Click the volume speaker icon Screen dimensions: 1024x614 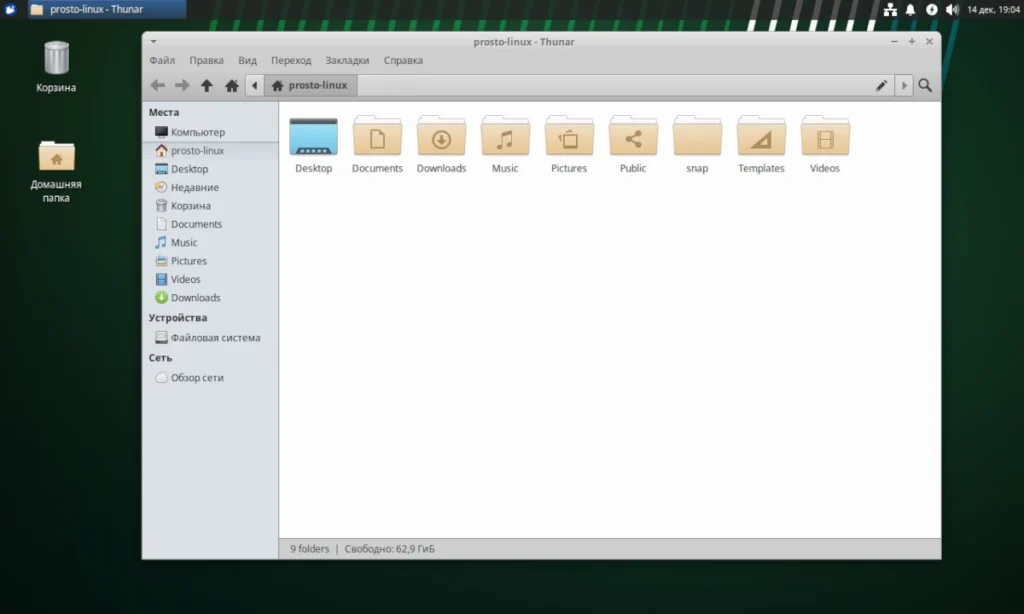952,9
